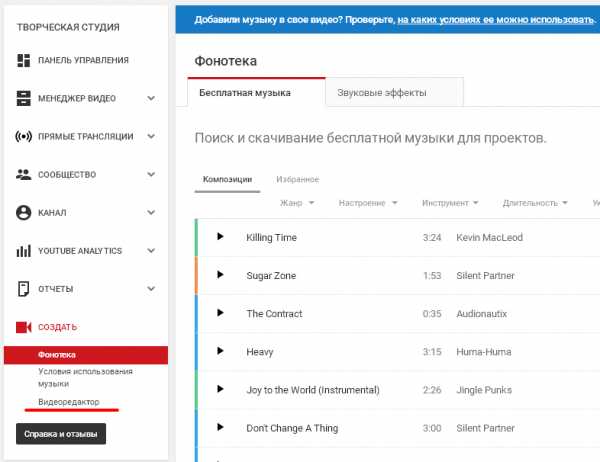Open Панель управления page
600x462 pixels.
(83, 60)
